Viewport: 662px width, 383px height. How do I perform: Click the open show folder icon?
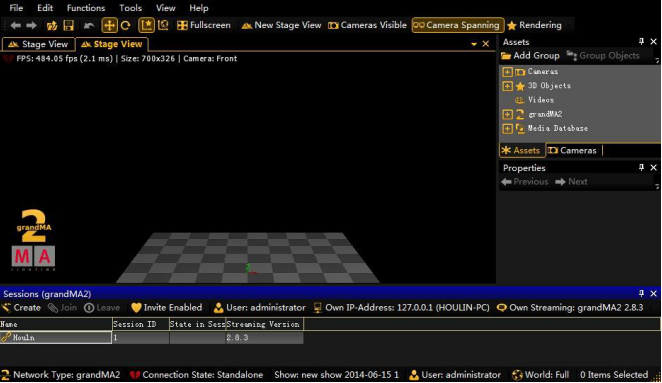[52, 26]
